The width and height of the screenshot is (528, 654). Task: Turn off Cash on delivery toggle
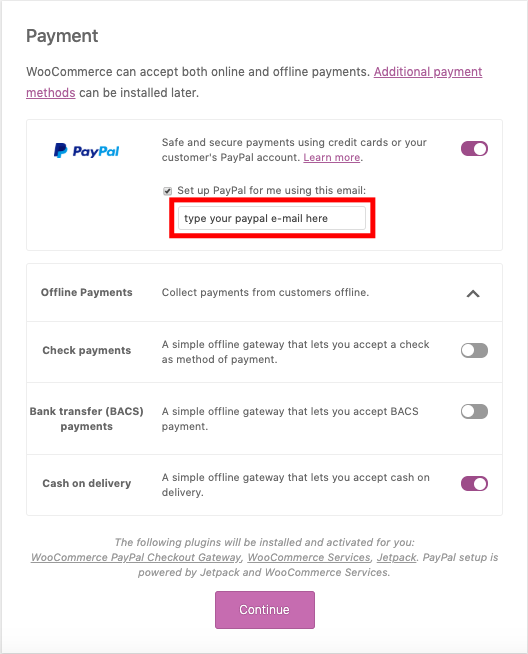pyautogui.click(x=474, y=484)
